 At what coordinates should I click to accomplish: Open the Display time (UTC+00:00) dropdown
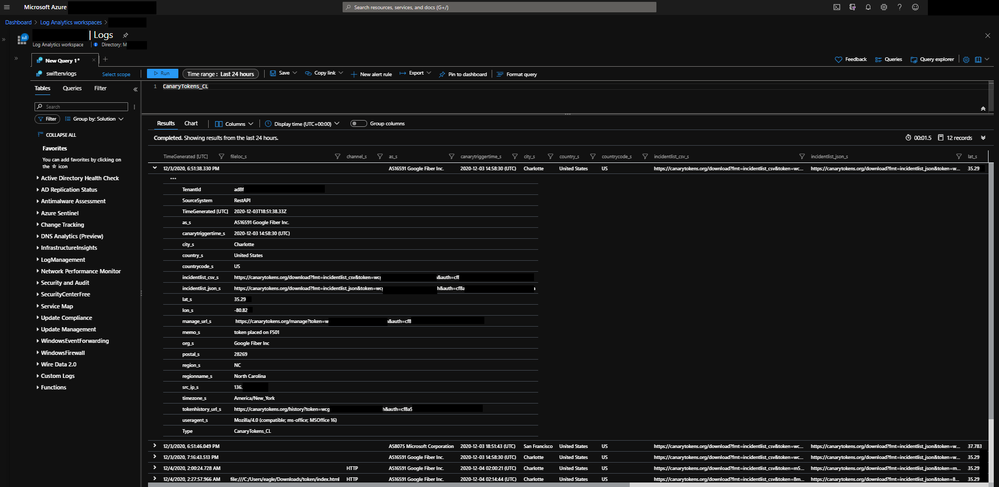(303, 124)
